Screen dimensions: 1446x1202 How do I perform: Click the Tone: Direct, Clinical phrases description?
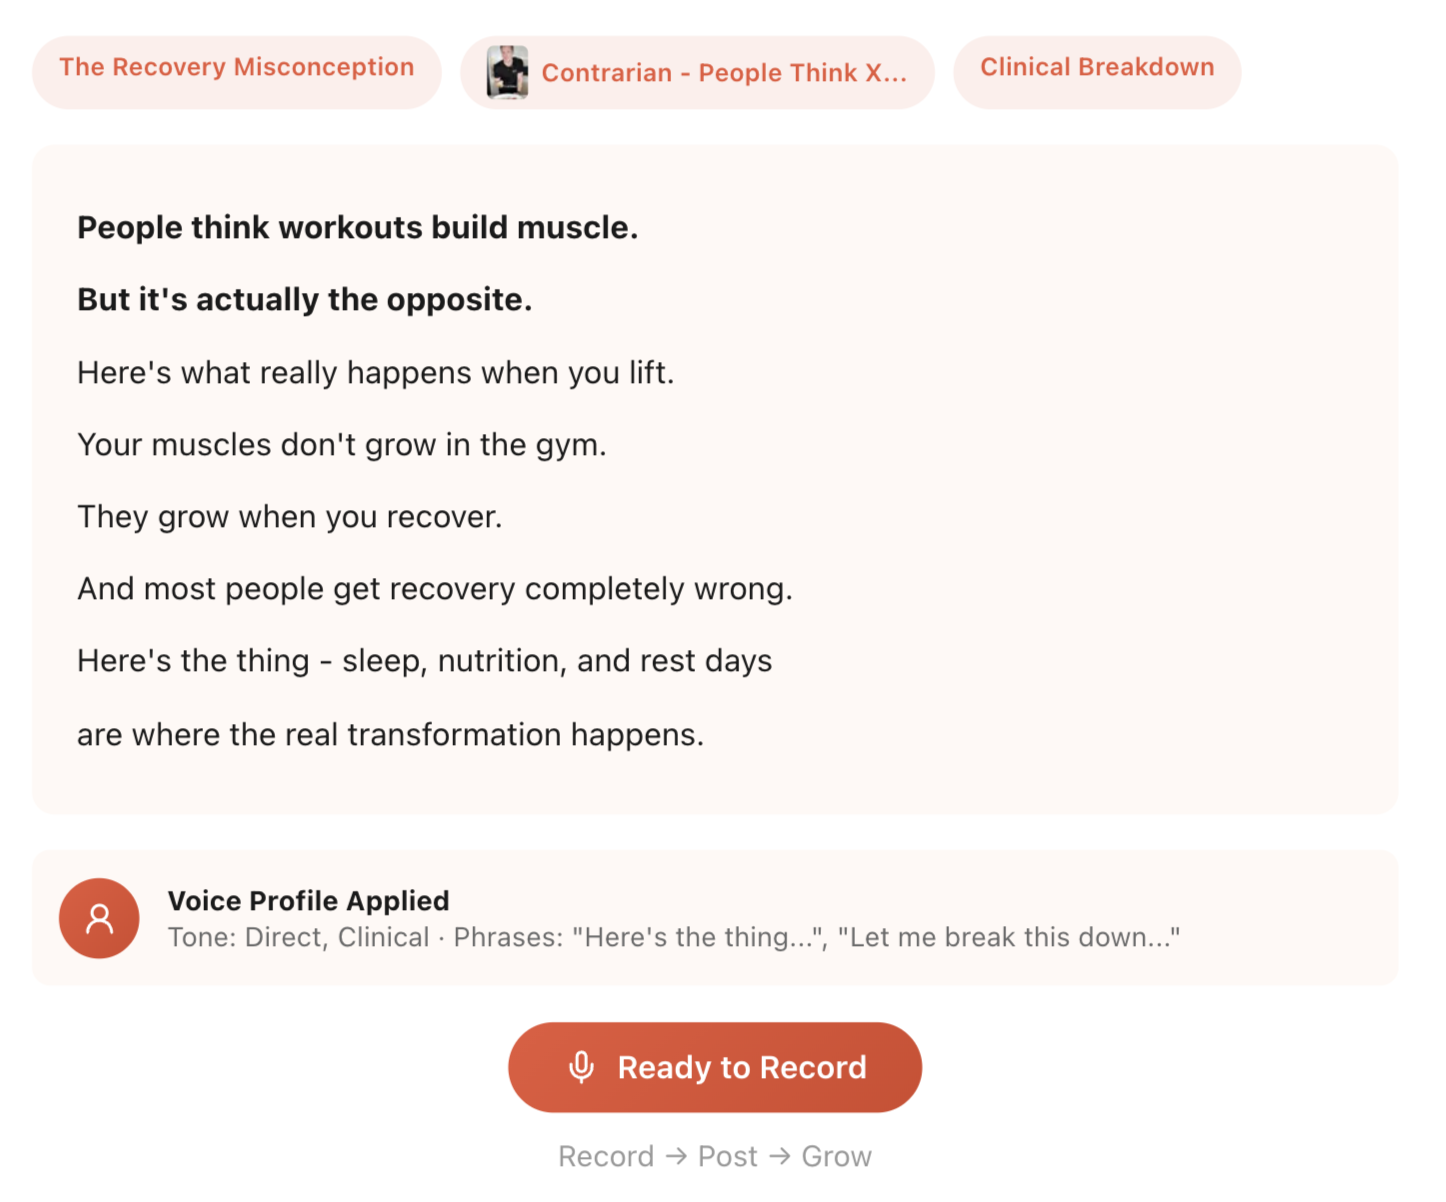(x=673, y=938)
